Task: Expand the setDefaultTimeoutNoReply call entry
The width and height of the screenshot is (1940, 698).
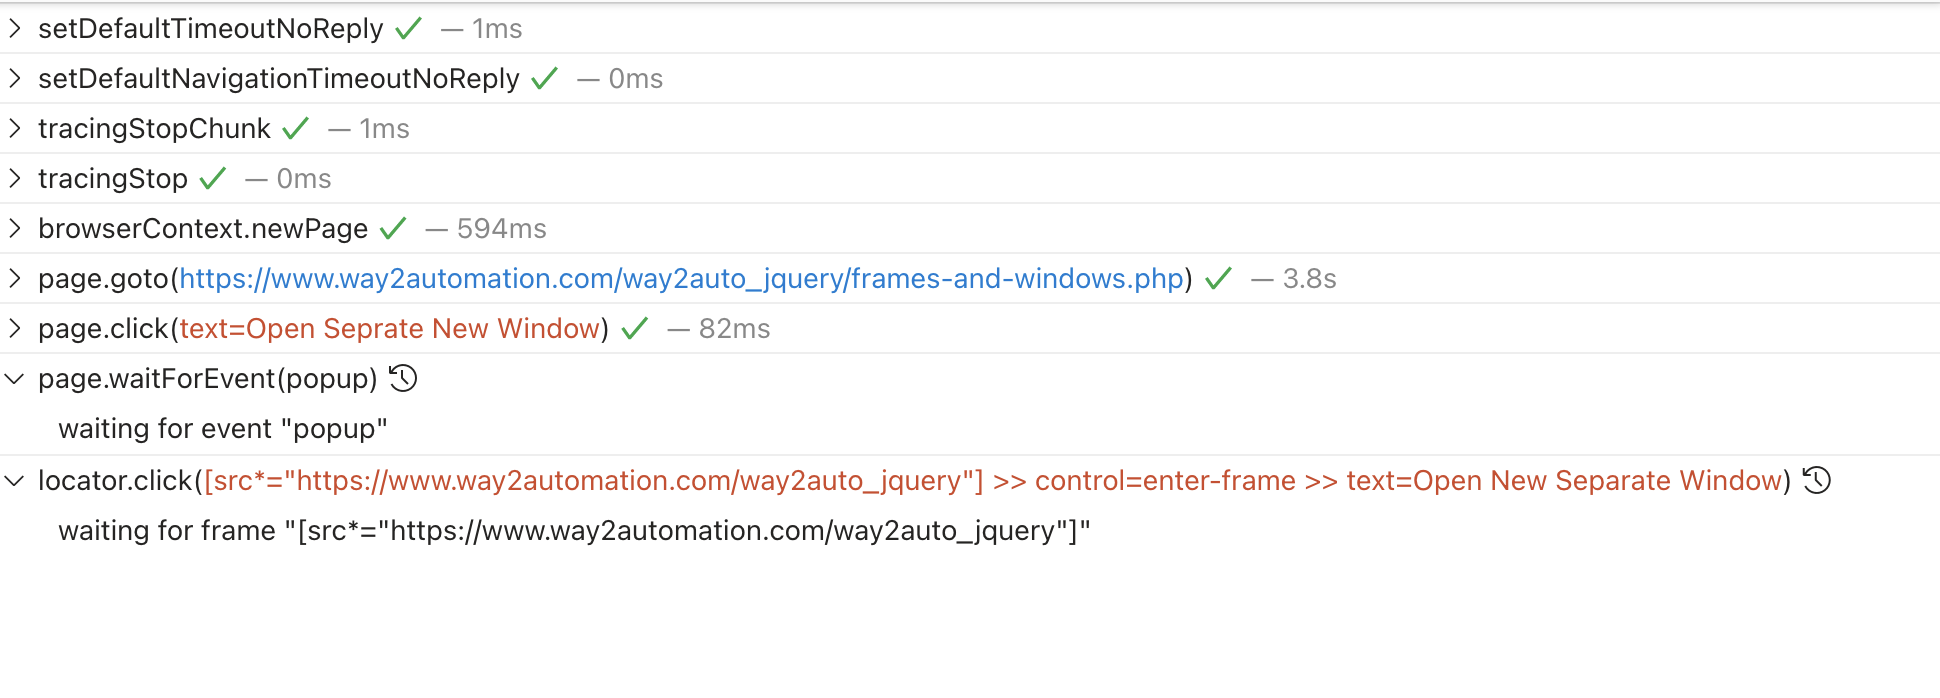Action: tap(14, 28)
